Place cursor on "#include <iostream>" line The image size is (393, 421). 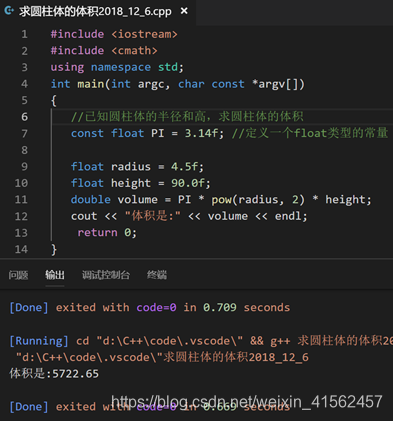[114, 34]
